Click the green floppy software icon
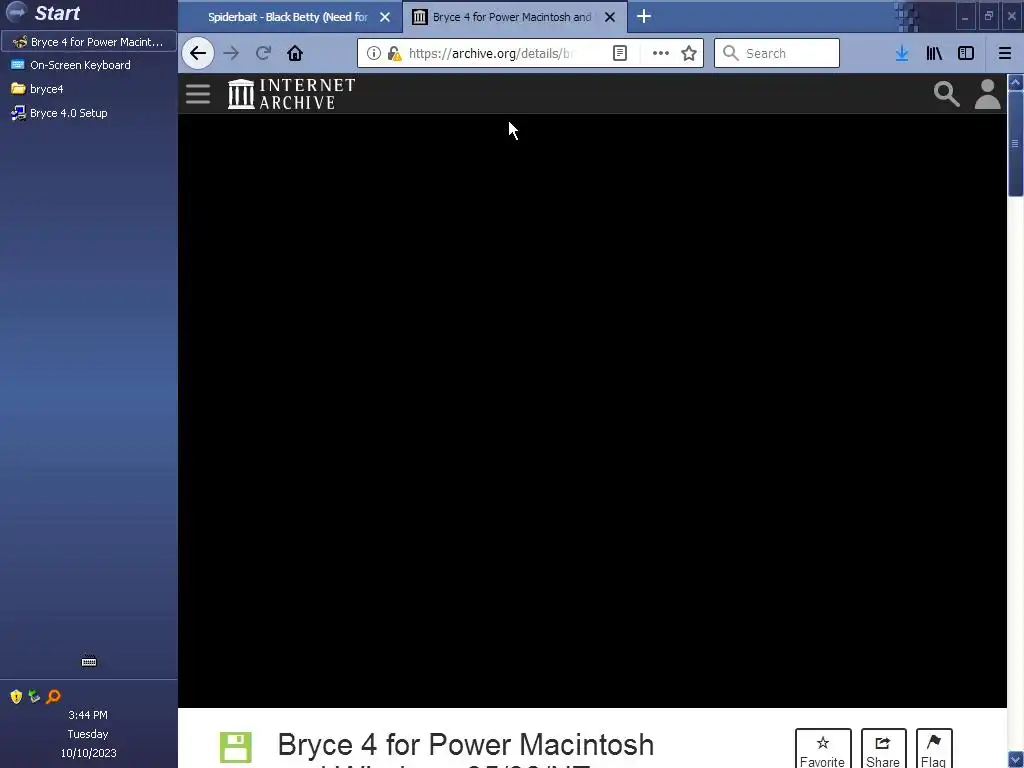 (236, 747)
